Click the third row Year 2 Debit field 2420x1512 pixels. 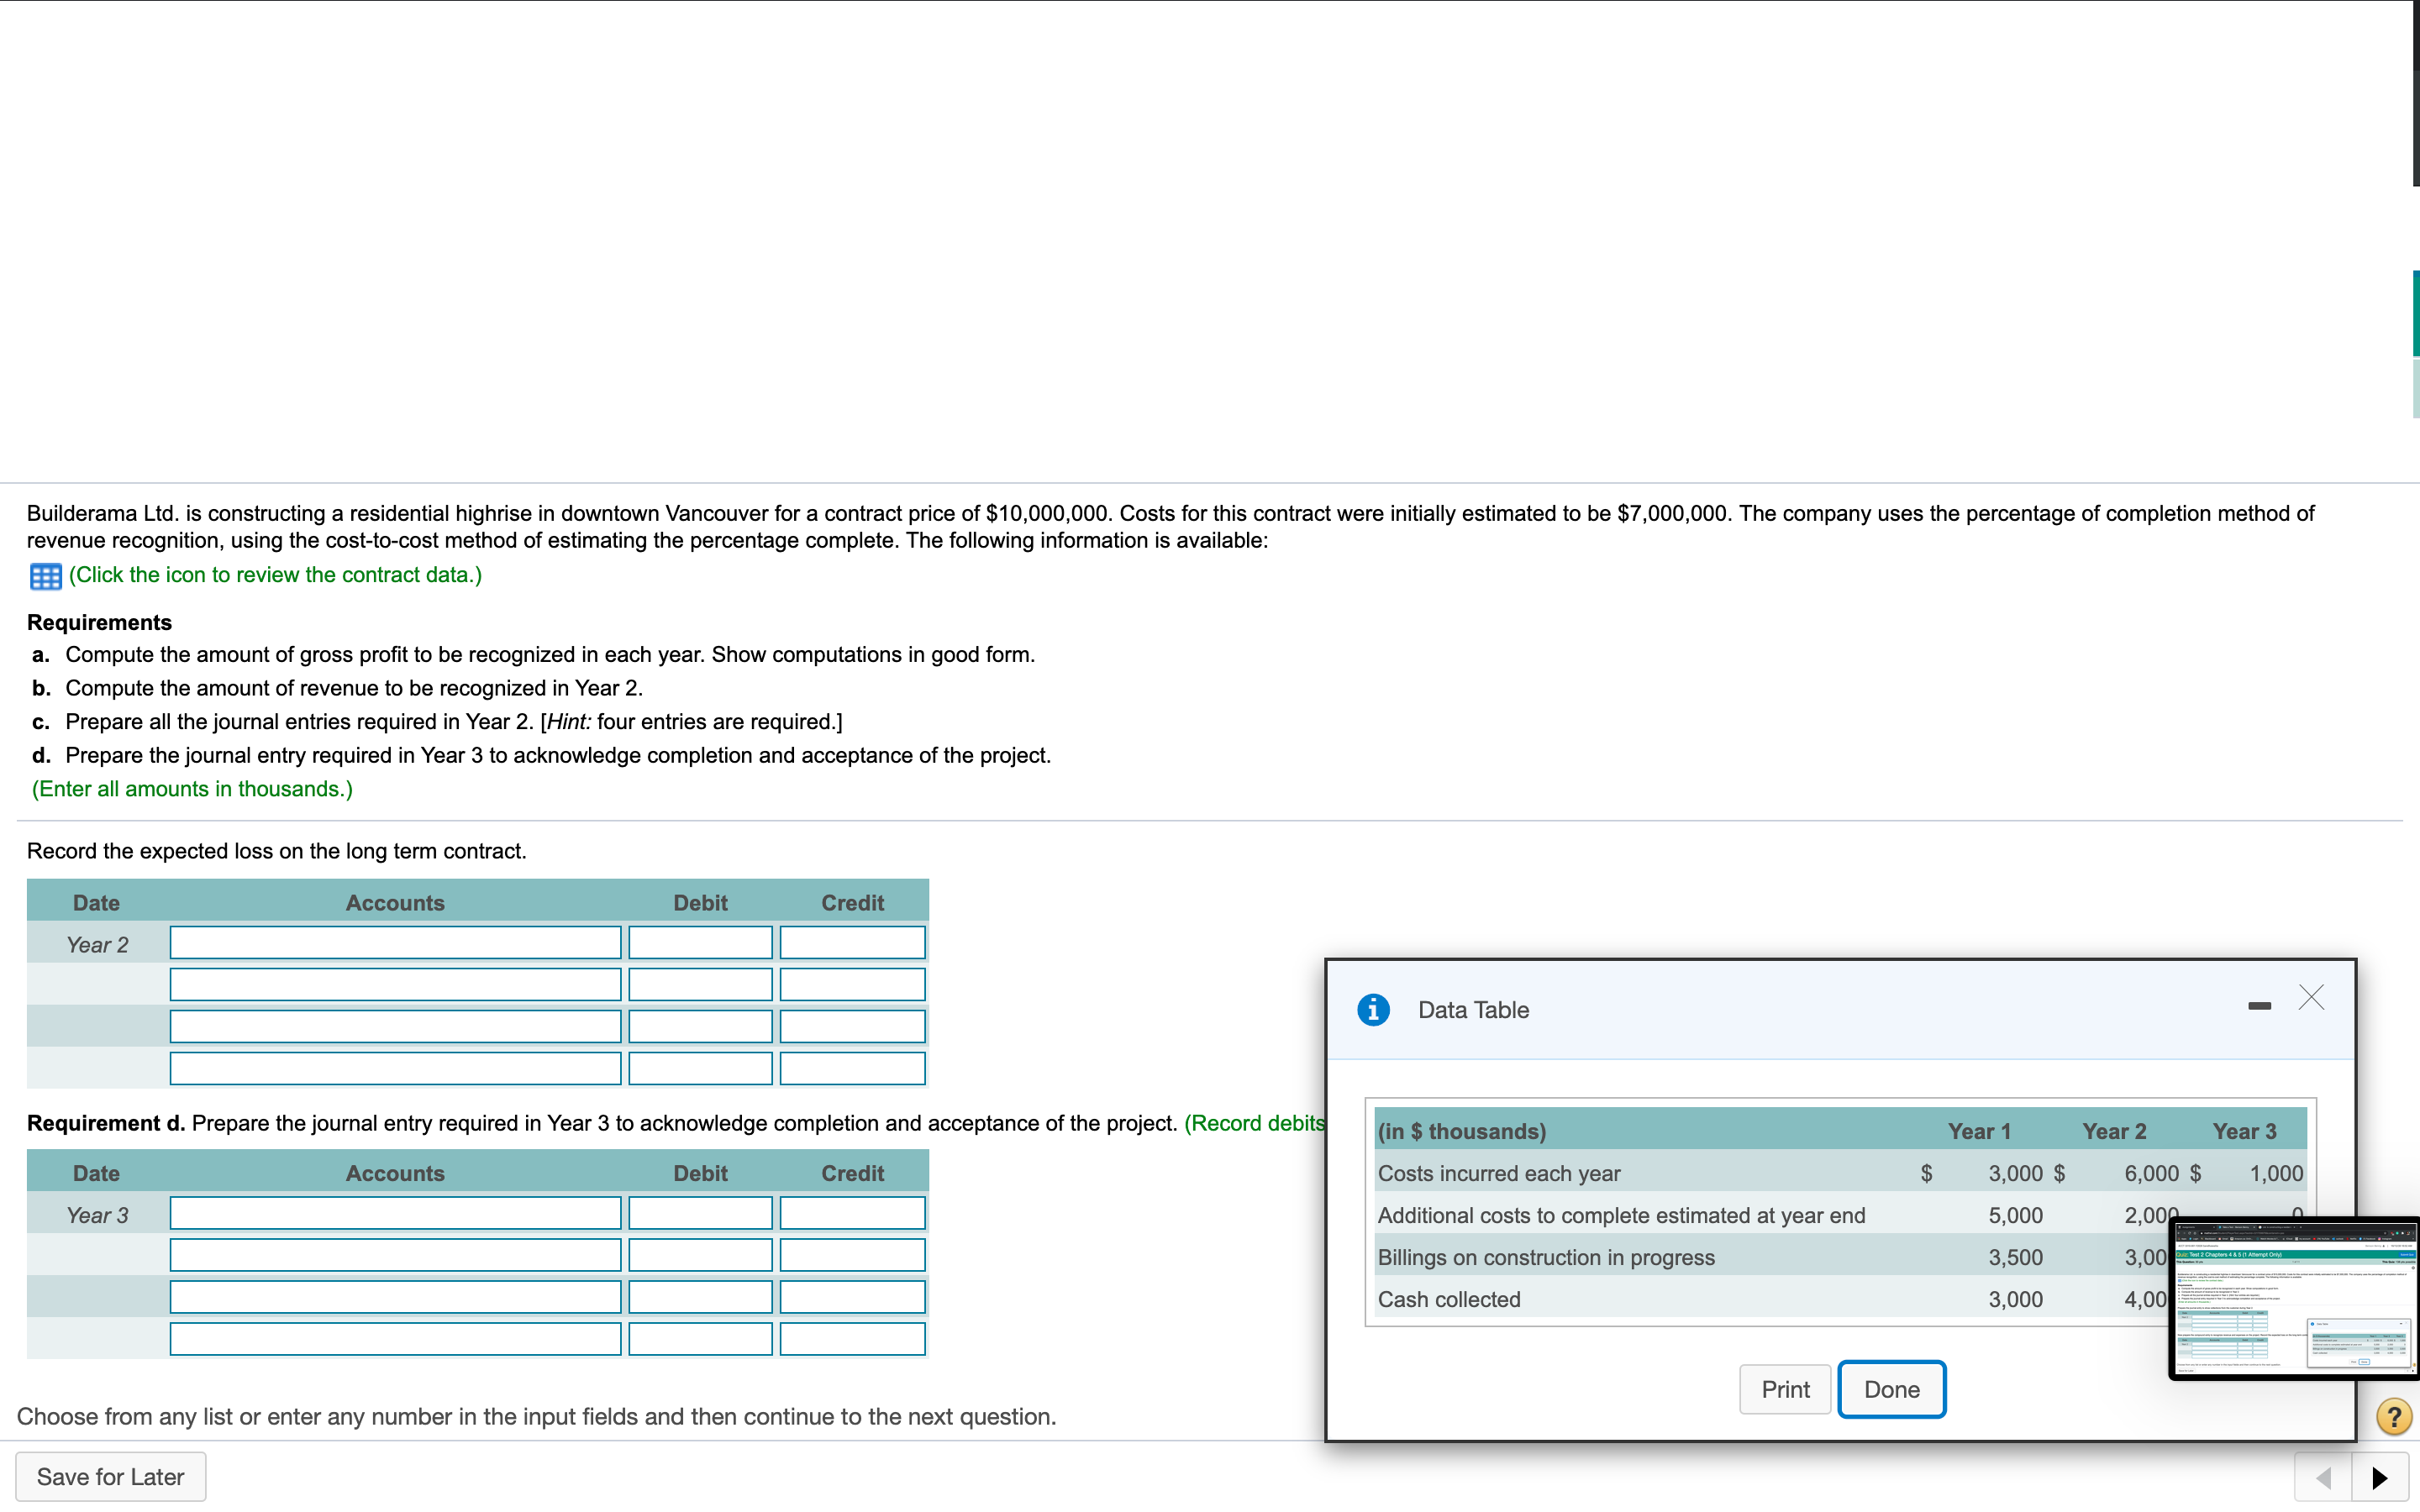[x=700, y=1026]
